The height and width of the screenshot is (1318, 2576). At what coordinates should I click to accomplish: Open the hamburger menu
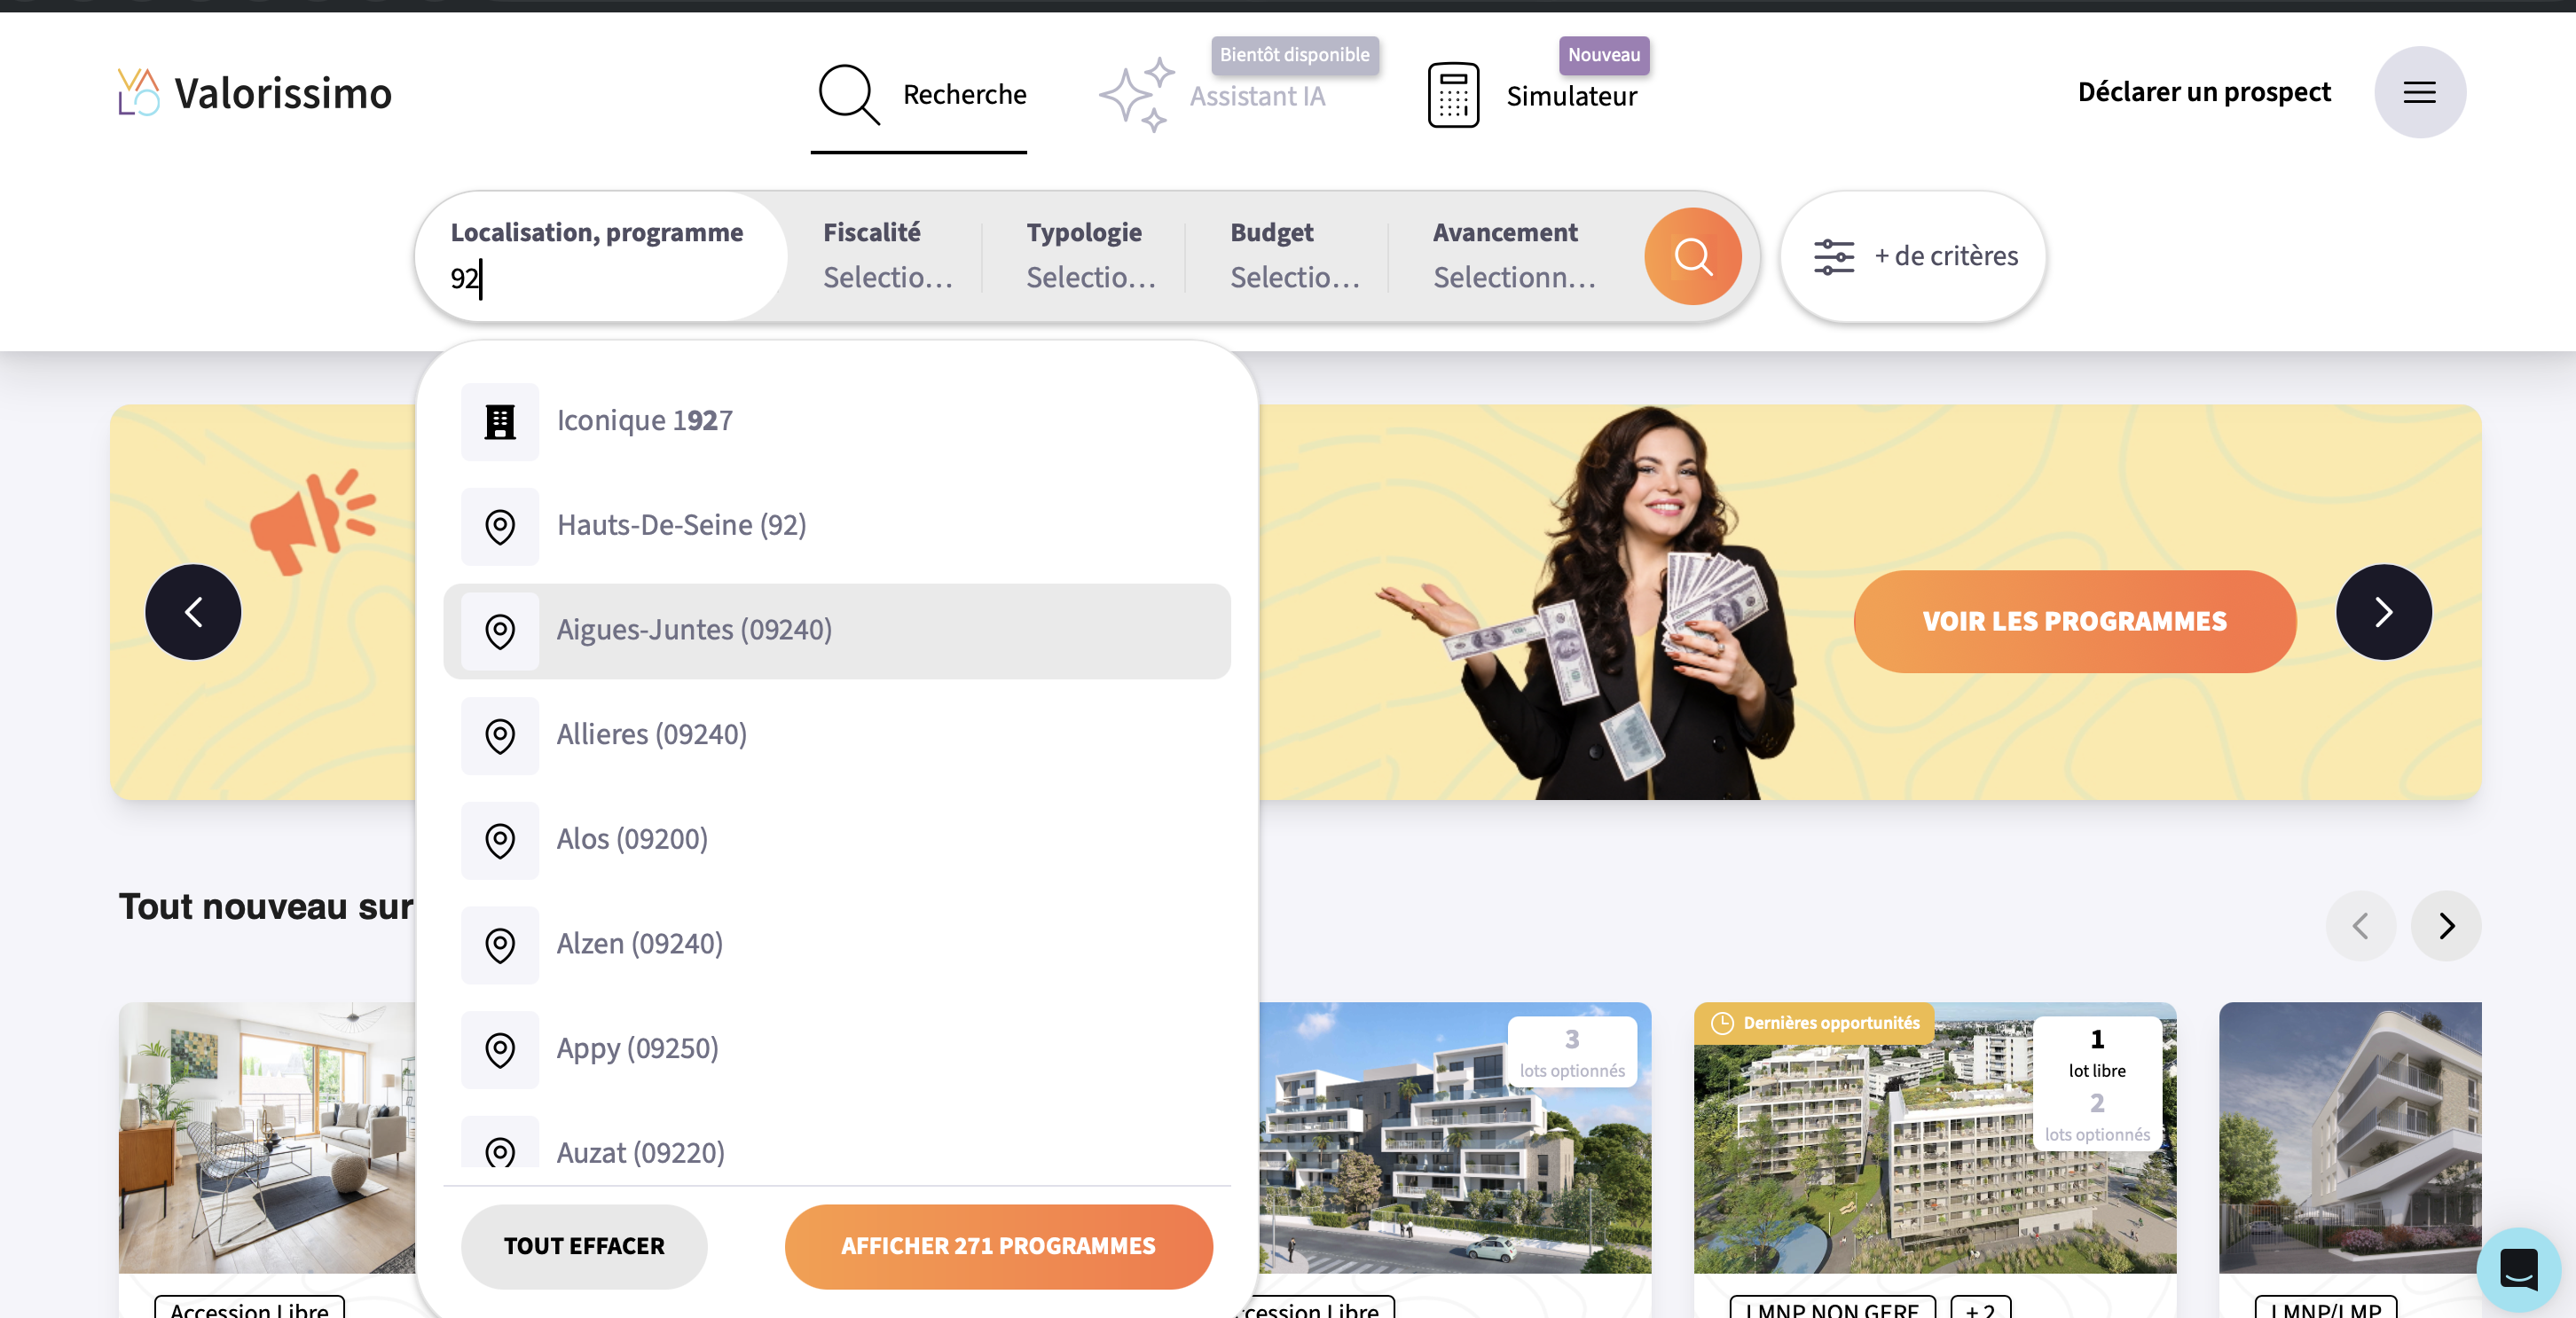(2419, 93)
